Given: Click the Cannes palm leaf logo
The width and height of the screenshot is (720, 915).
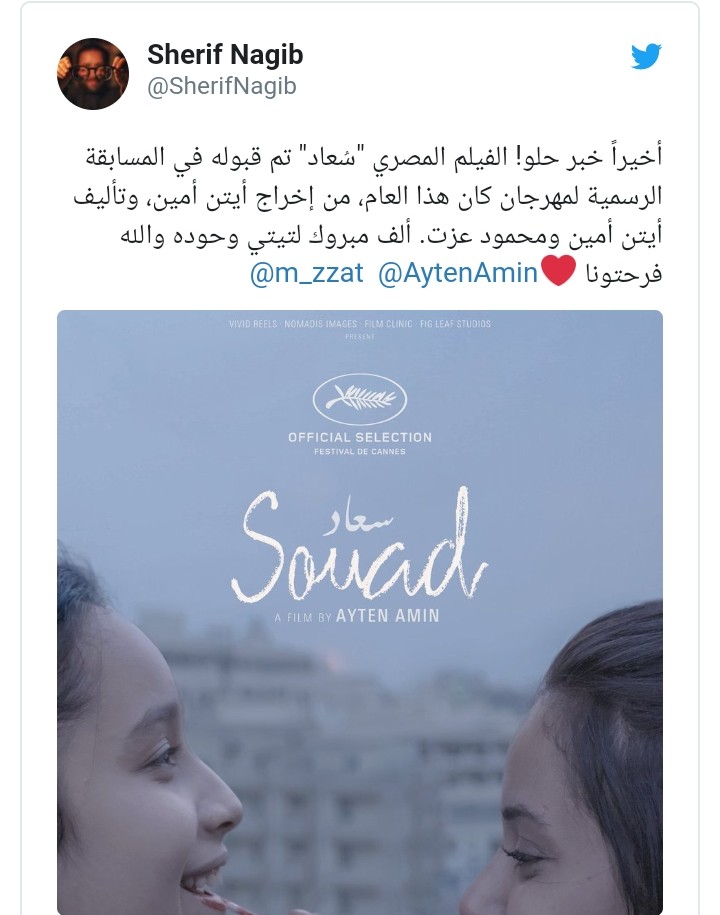Looking at the screenshot, I should (360, 399).
